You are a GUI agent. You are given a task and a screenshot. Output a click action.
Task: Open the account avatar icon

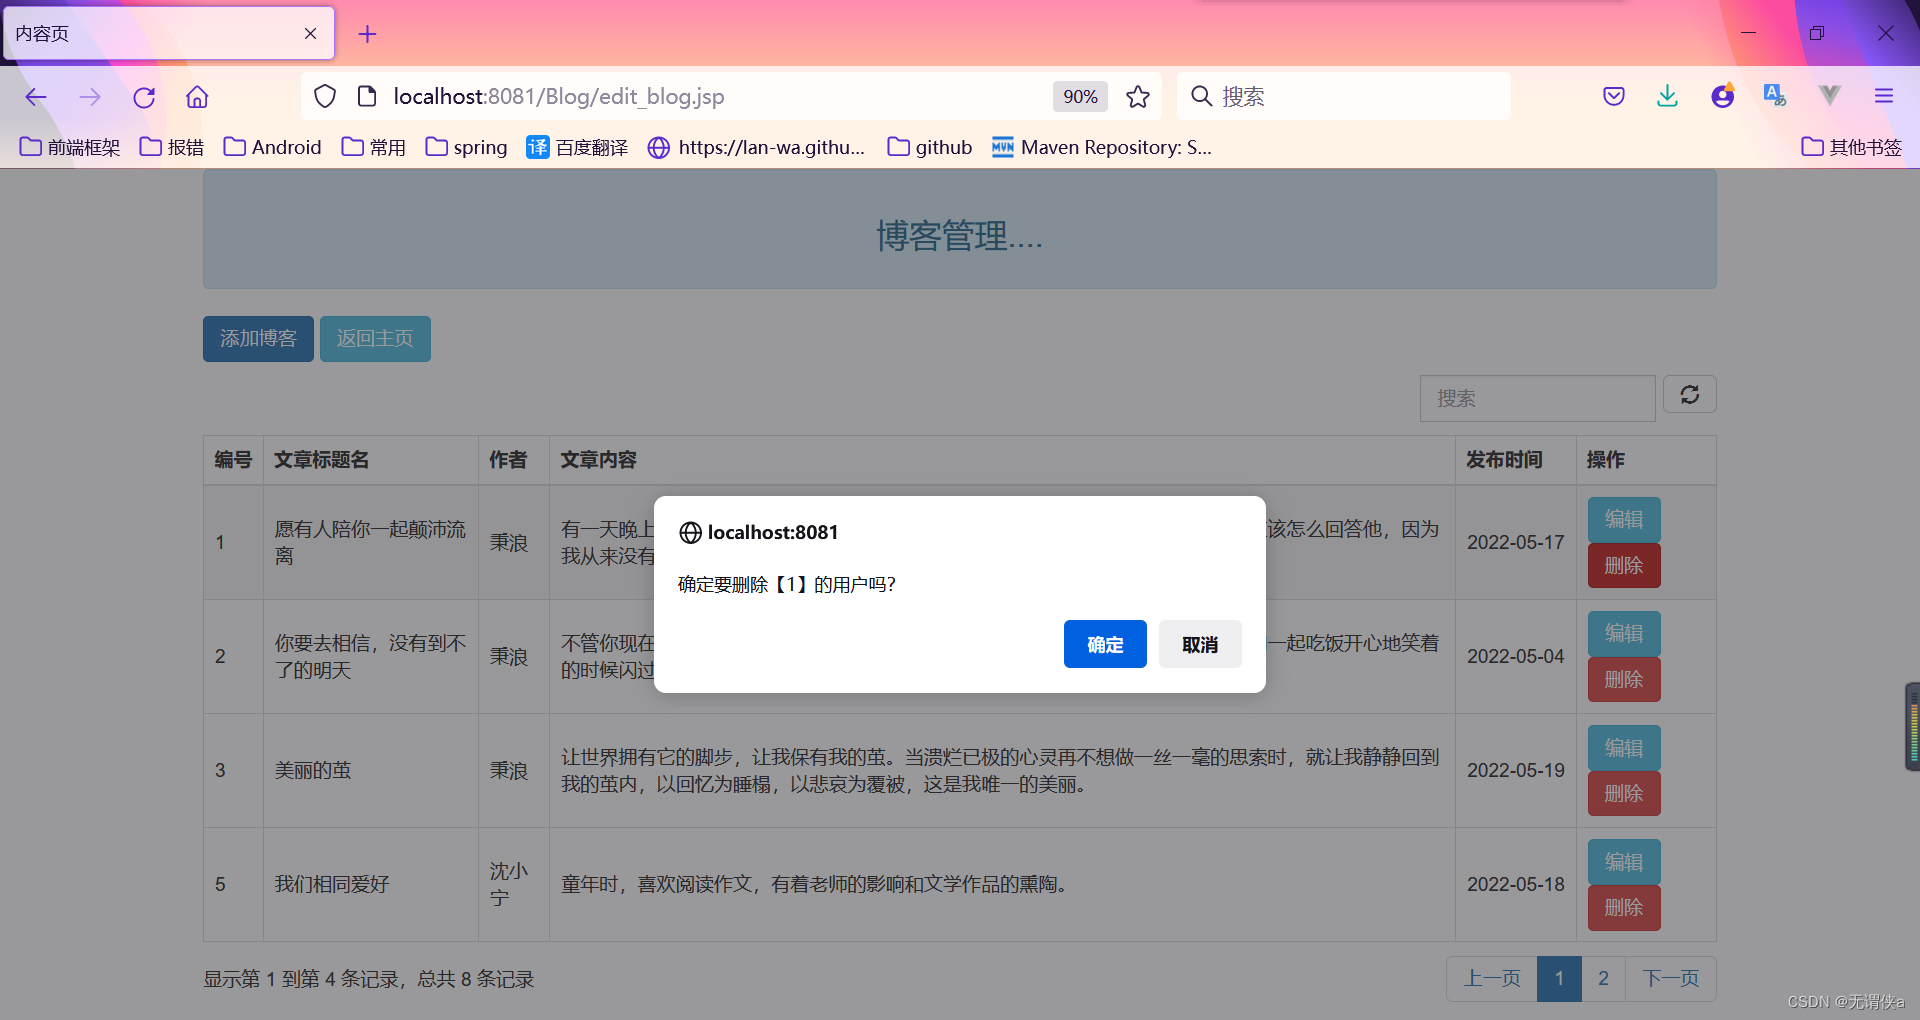tap(1722, 96)
